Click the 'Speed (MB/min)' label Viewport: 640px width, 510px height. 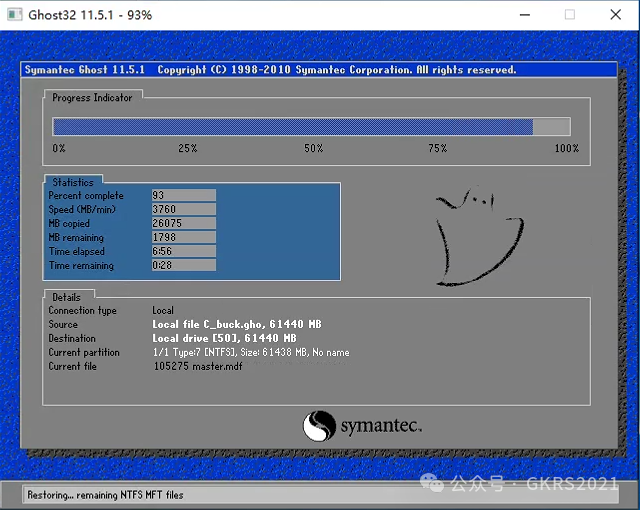click(82, 209)
